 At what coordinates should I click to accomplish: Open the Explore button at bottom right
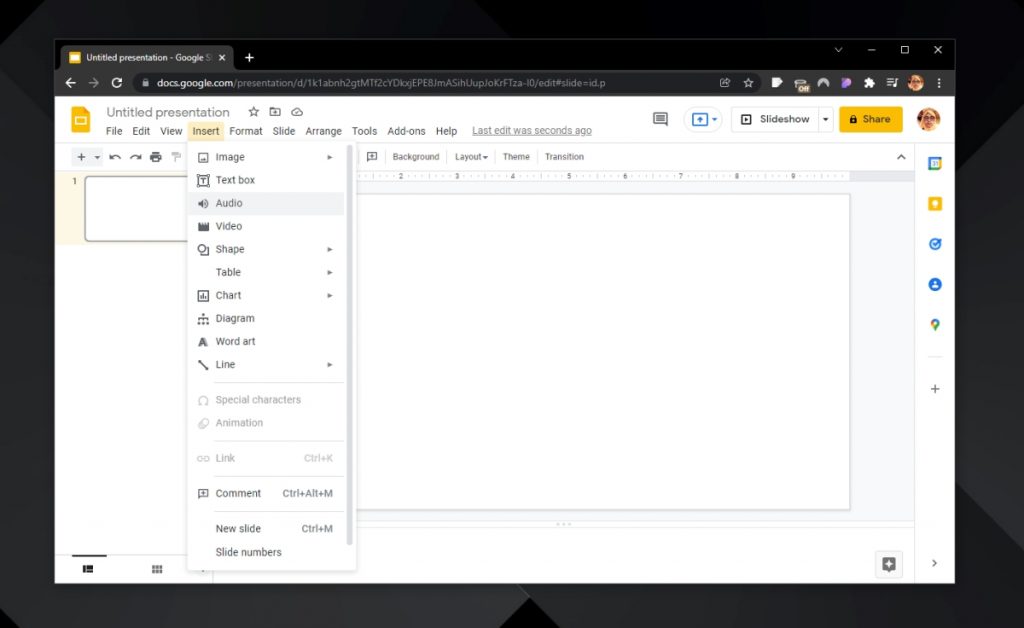pyautogui.click(x=889, y=564)
